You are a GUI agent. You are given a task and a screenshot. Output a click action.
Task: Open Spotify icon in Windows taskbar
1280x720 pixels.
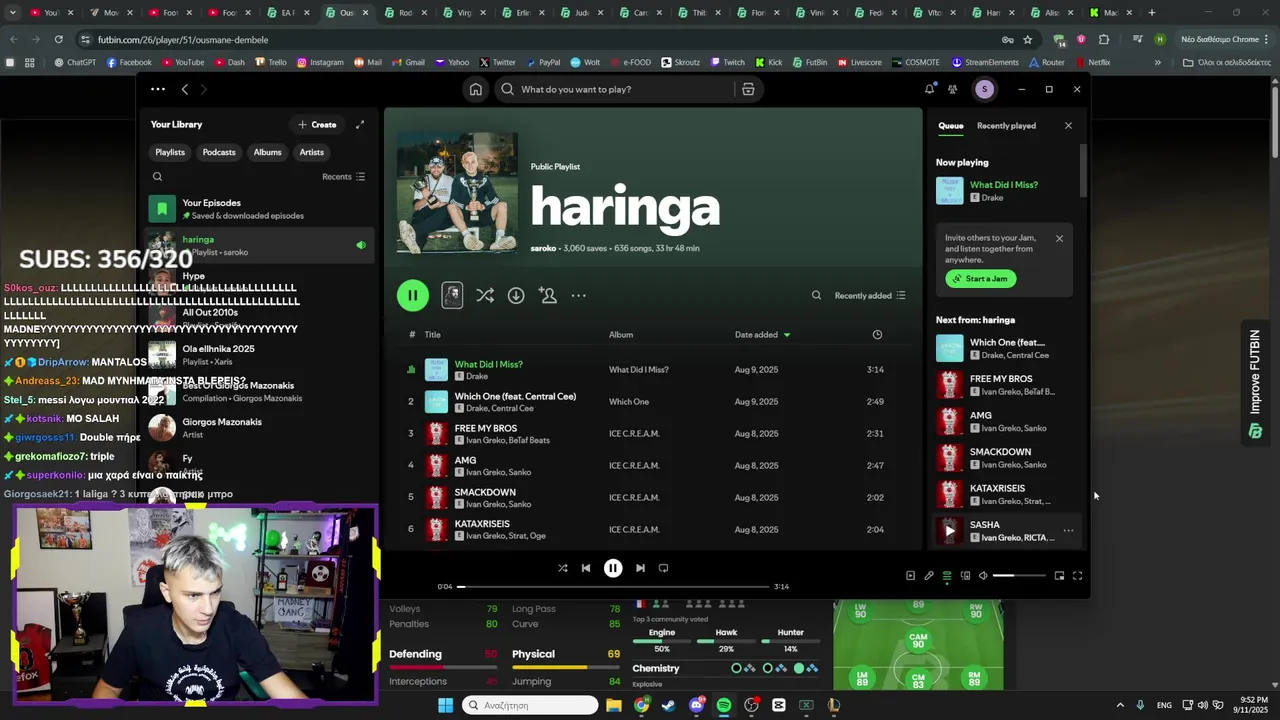[x=724, y=705]
